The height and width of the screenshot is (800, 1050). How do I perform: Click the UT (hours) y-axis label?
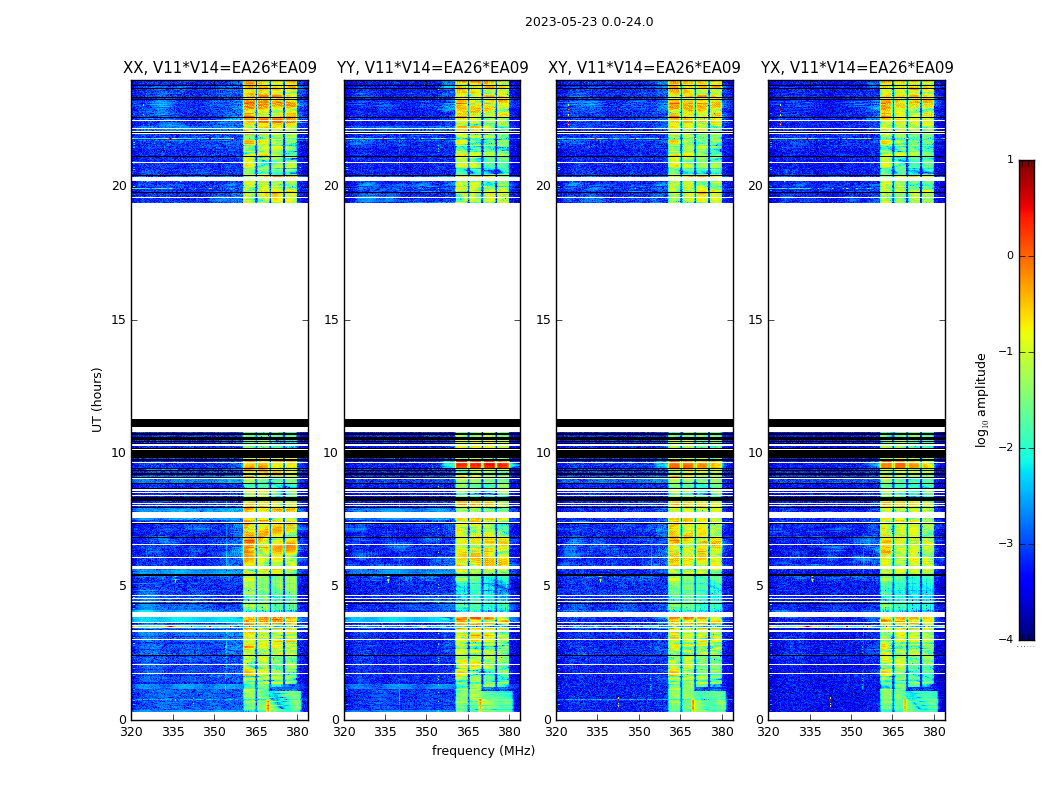pos(97,399)
